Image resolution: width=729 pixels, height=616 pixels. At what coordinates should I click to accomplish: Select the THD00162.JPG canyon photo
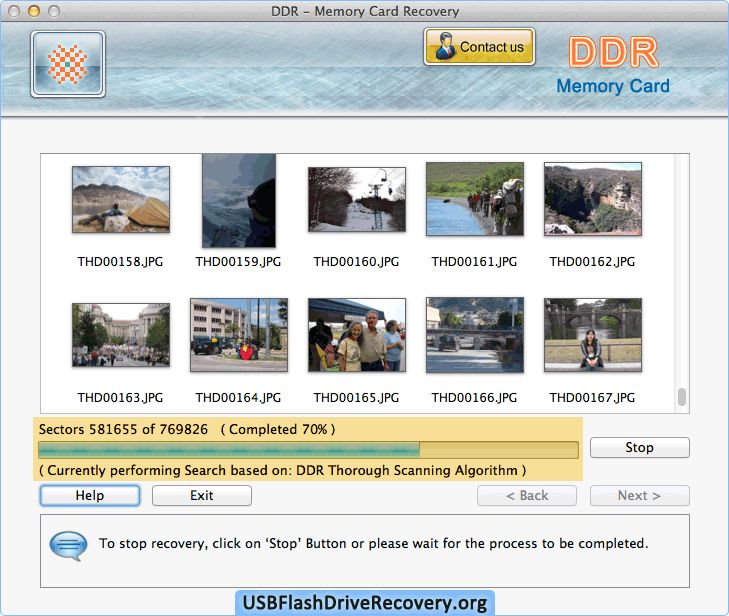point(593,200)
